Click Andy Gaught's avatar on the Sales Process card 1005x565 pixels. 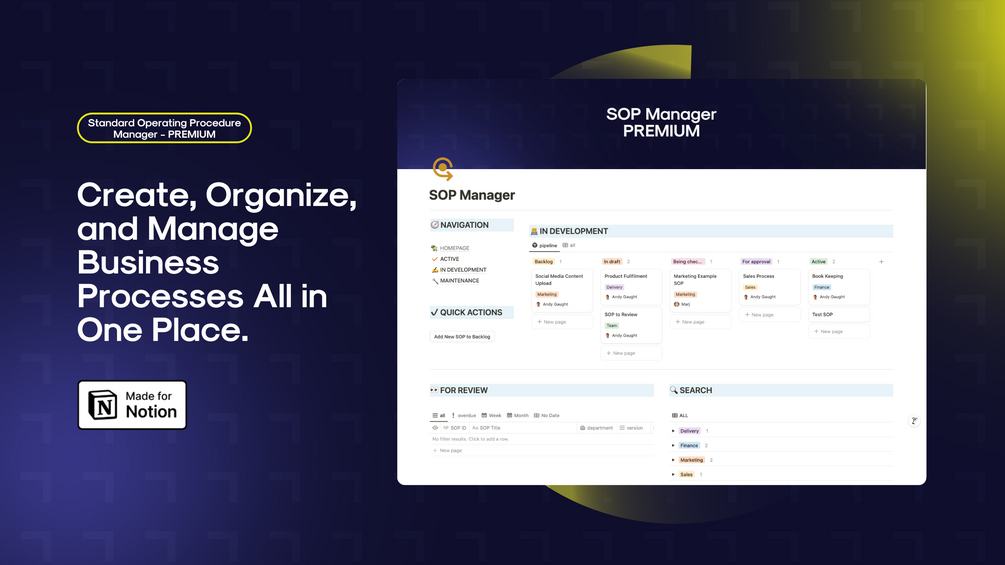click(x=745, y=297)
